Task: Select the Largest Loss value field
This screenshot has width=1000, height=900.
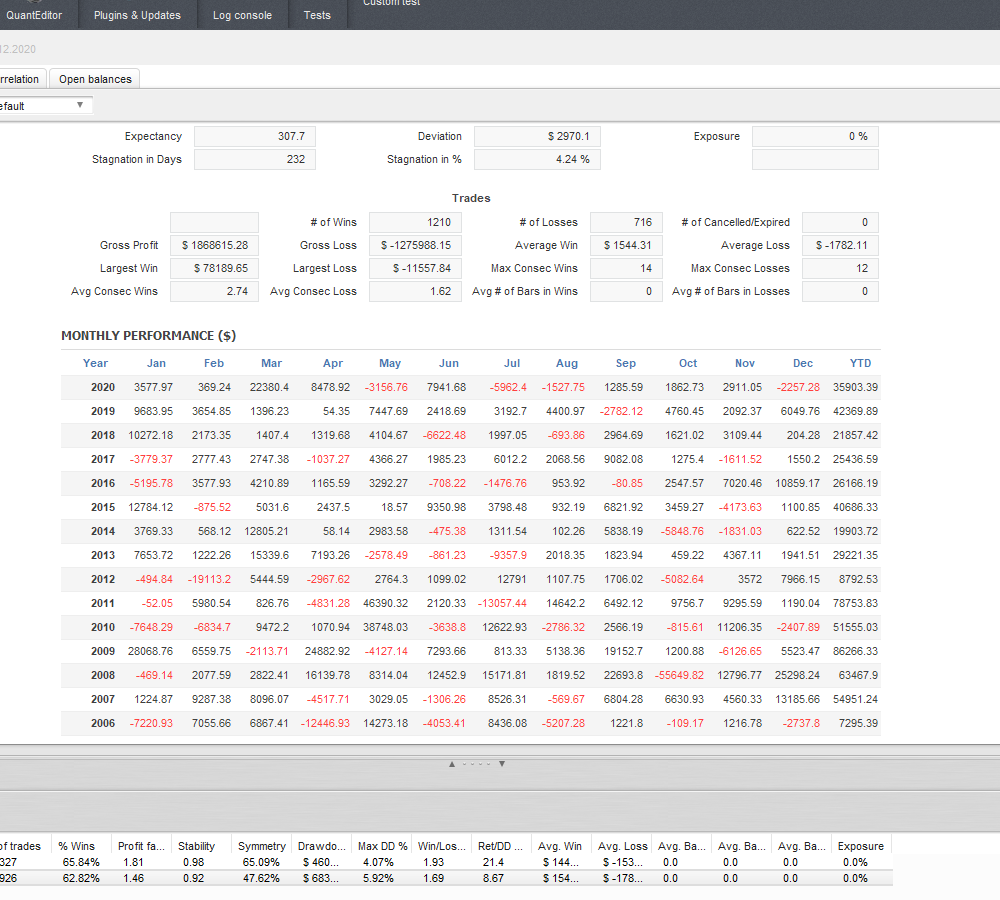Action: [x=415, y=268]
